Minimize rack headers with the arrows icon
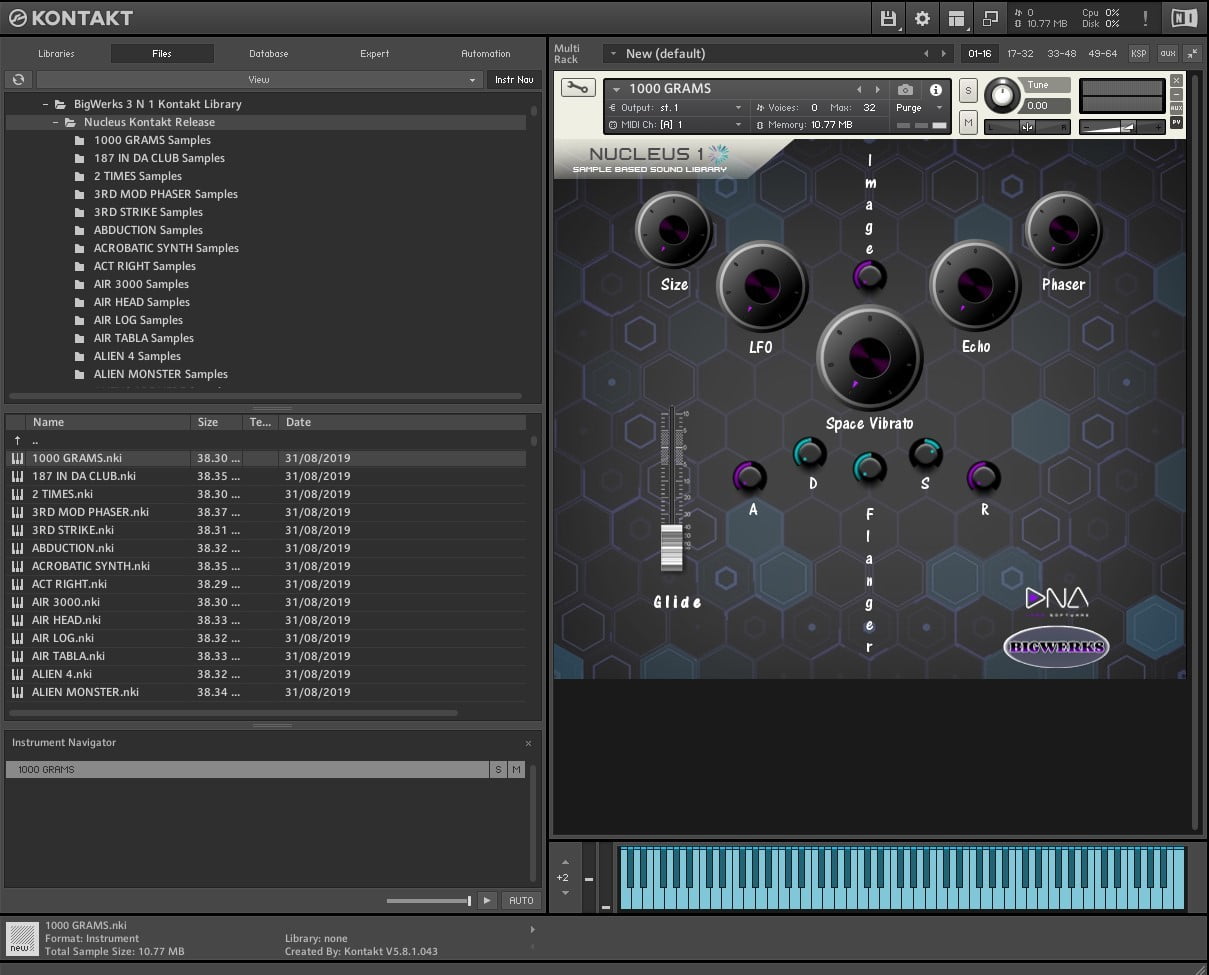1209x975 pixels. coord(1193,53)
